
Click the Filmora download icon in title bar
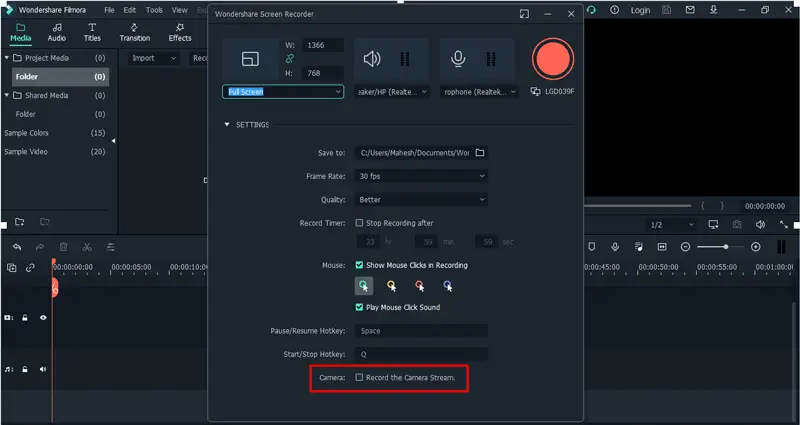coord(714,10)
